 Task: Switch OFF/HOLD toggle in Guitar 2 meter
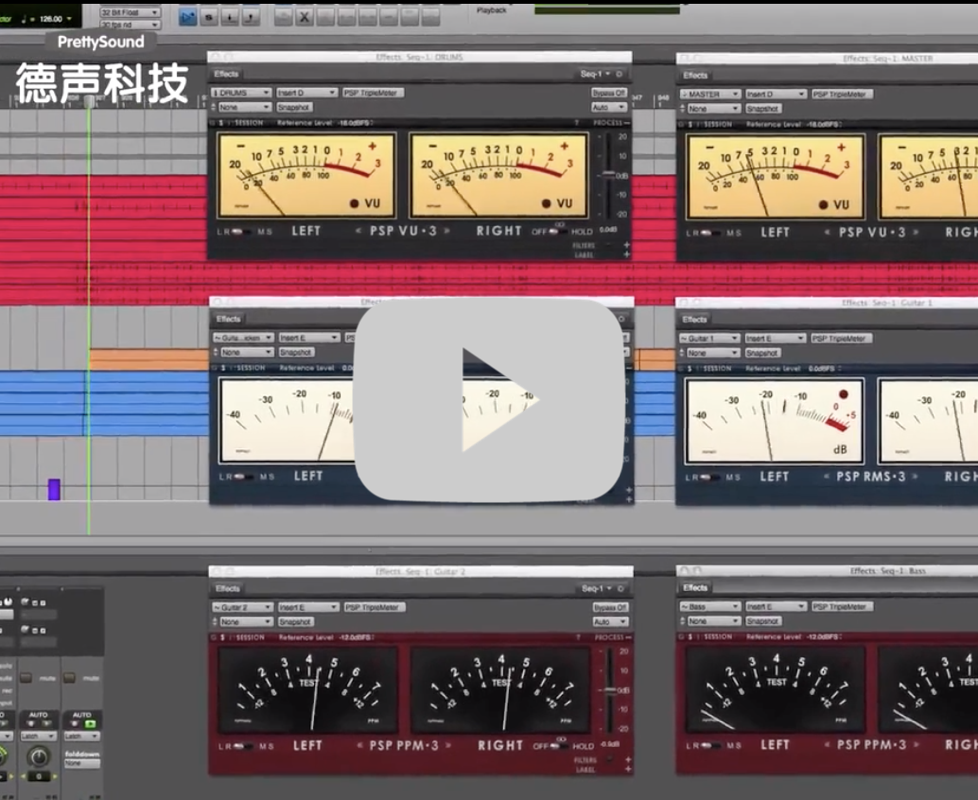[561, 745]
